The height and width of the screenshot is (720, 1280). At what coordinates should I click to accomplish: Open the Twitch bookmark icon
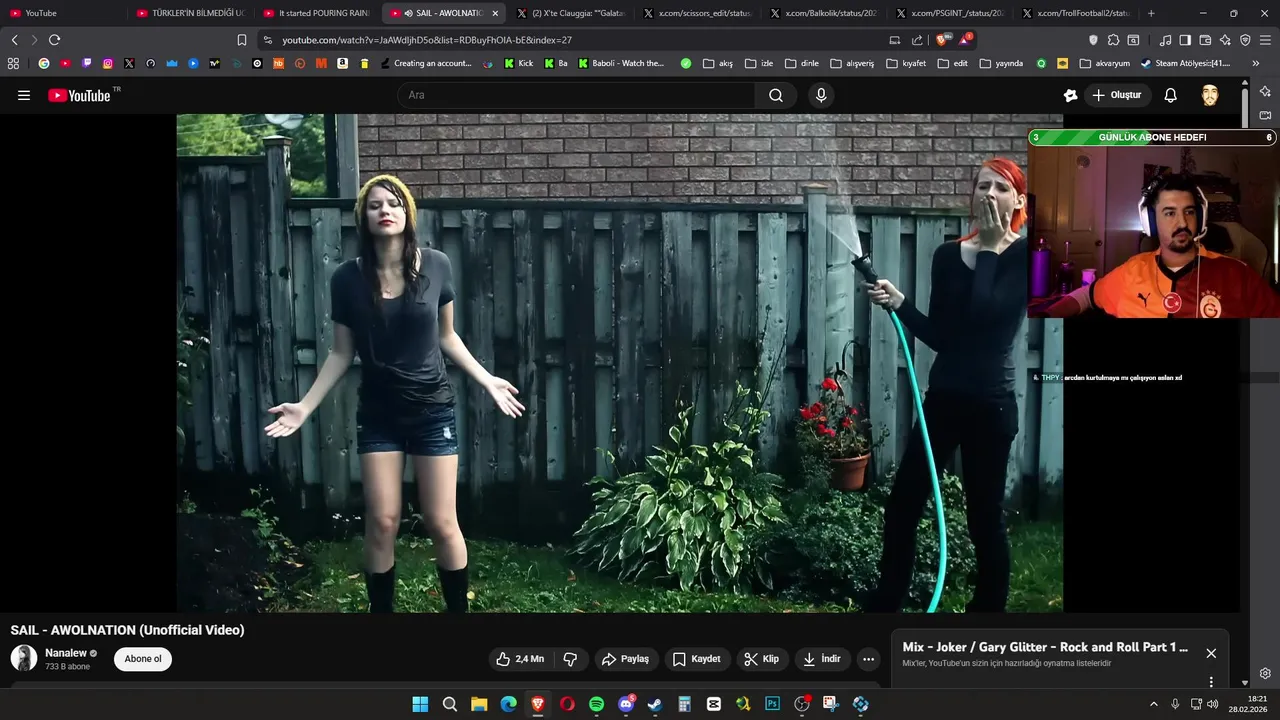click(x=87, y=63)
